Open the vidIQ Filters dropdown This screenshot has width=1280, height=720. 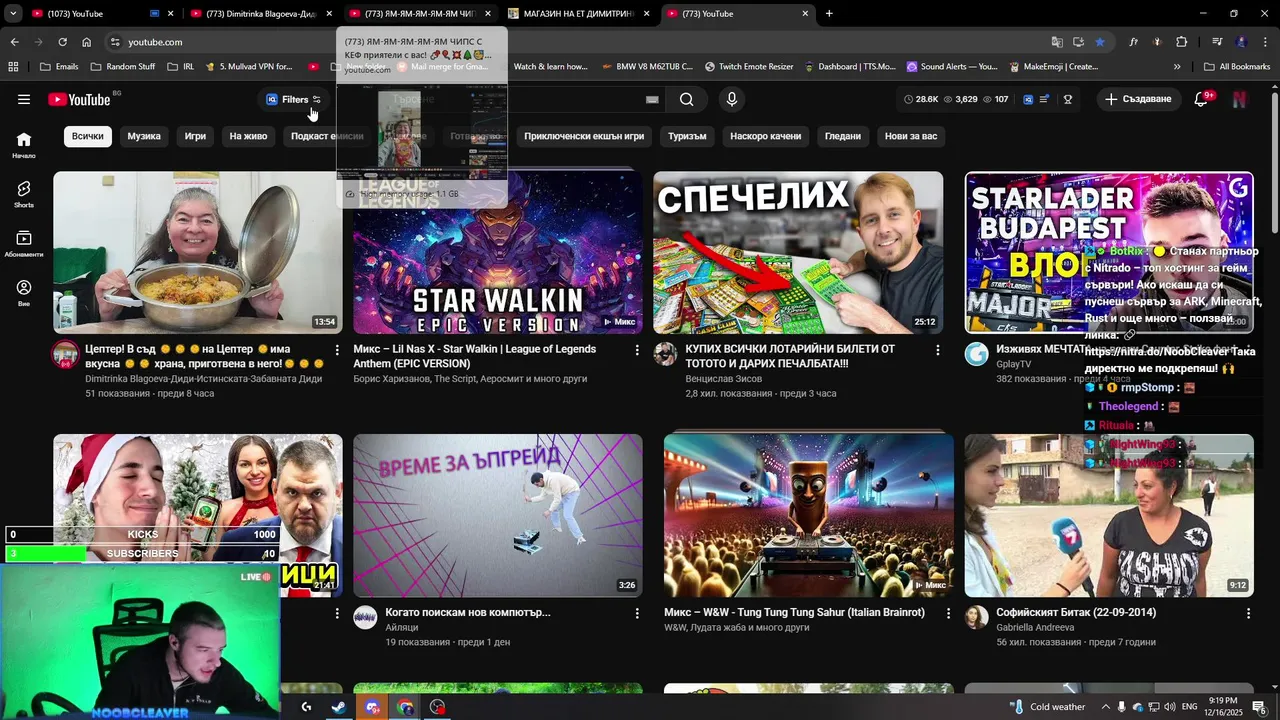pos(294,99)
